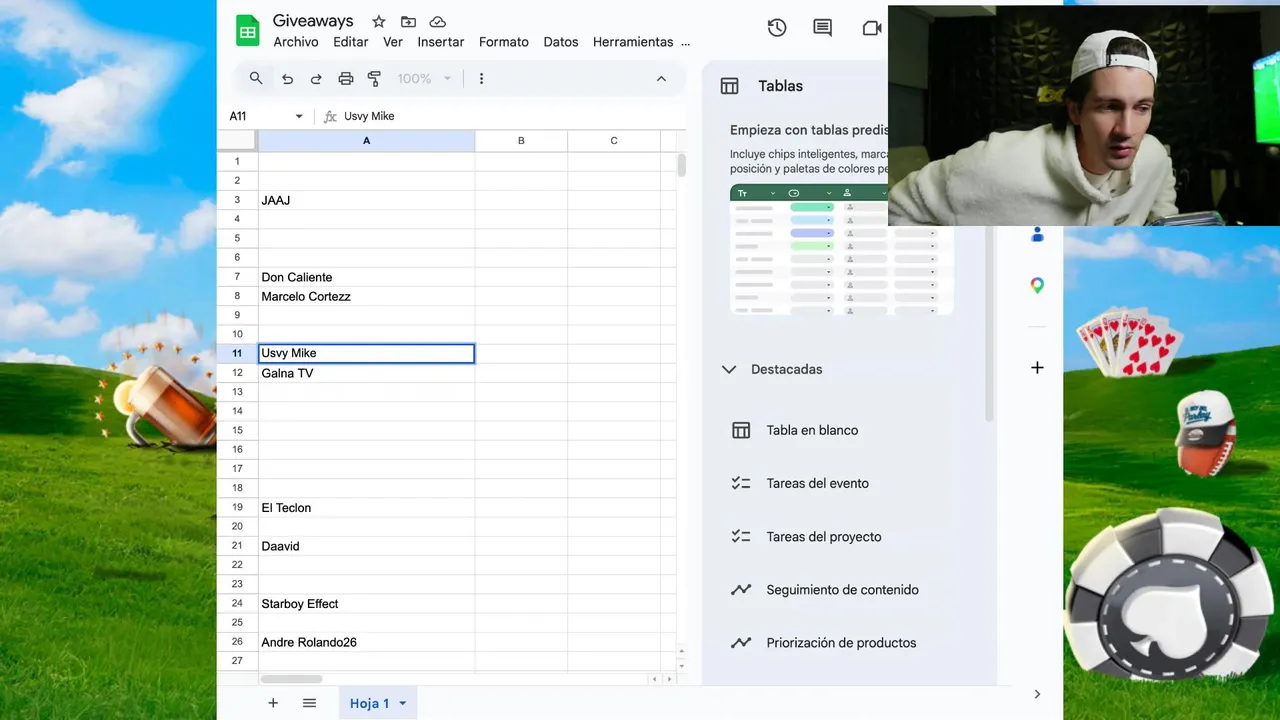The width and height of the screenshot is (1280, 720).
Task: Open the zoom 100% dropdown
Action: 425,79
